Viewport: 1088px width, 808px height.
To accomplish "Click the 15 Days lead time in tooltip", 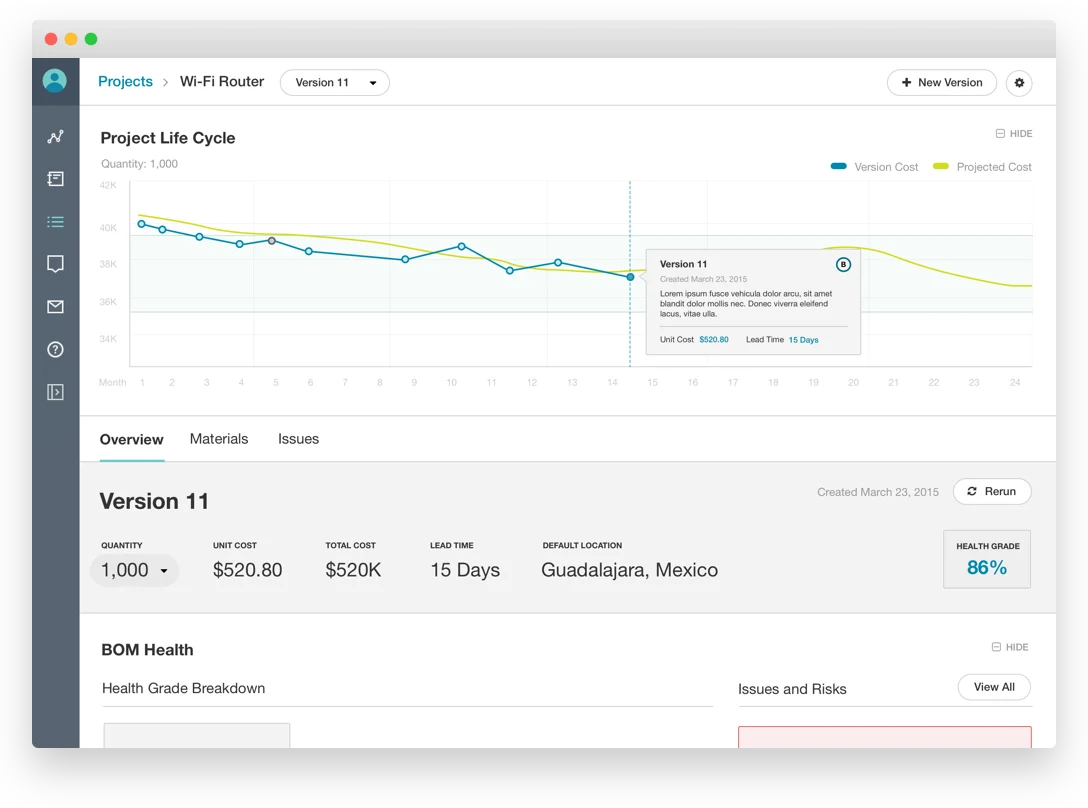I will (x=804, y=340).
